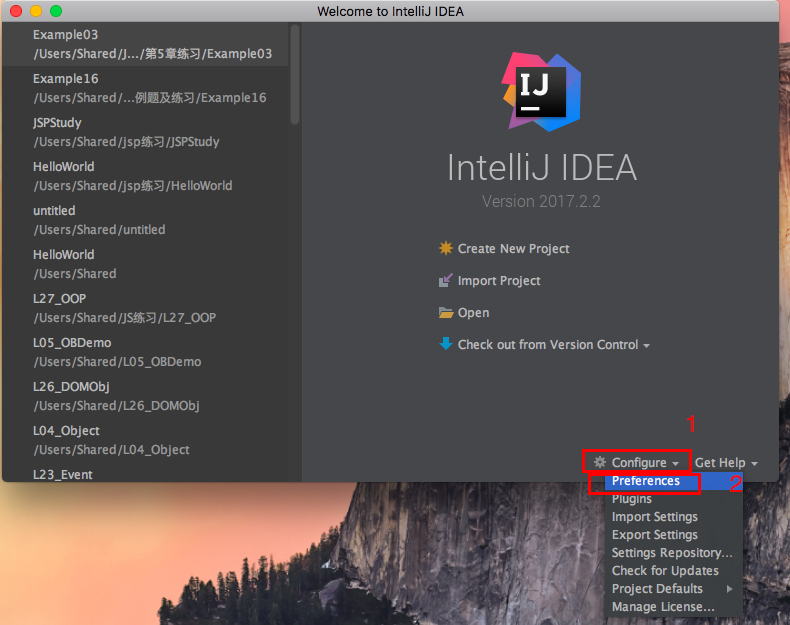
Task: Click path /Users/Shared/L26_DOMObj
Action: (116, 406)
